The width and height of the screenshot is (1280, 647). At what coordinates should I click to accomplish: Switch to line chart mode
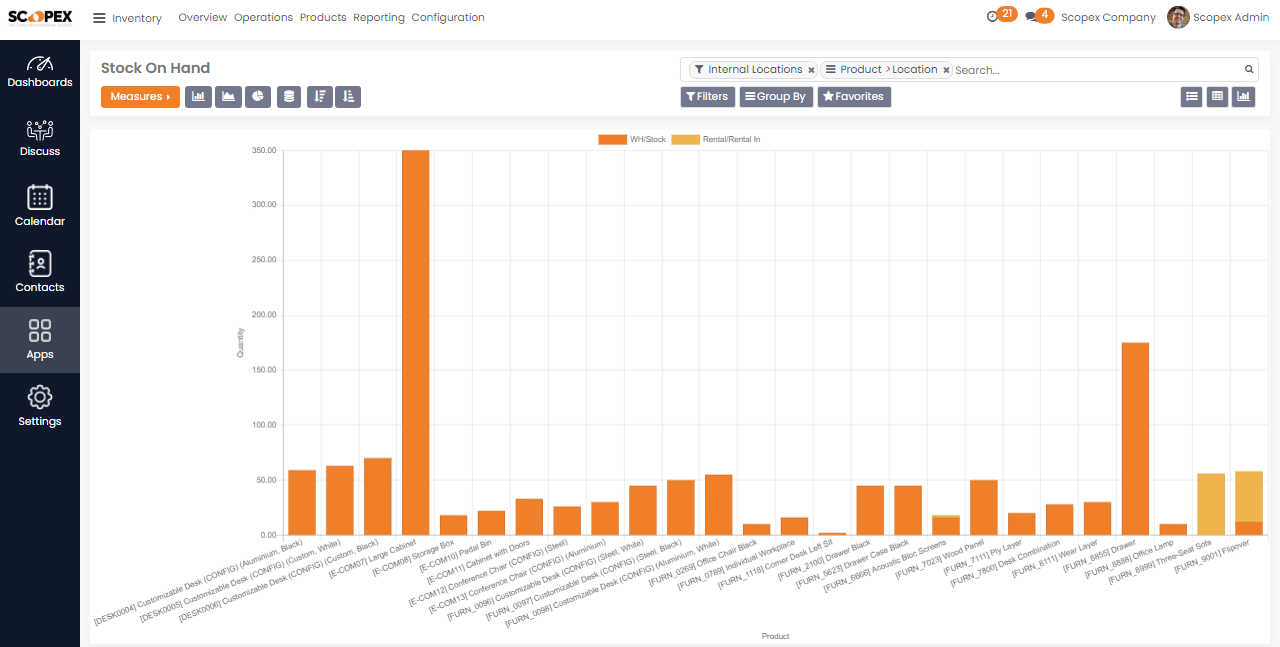(228, 97)
